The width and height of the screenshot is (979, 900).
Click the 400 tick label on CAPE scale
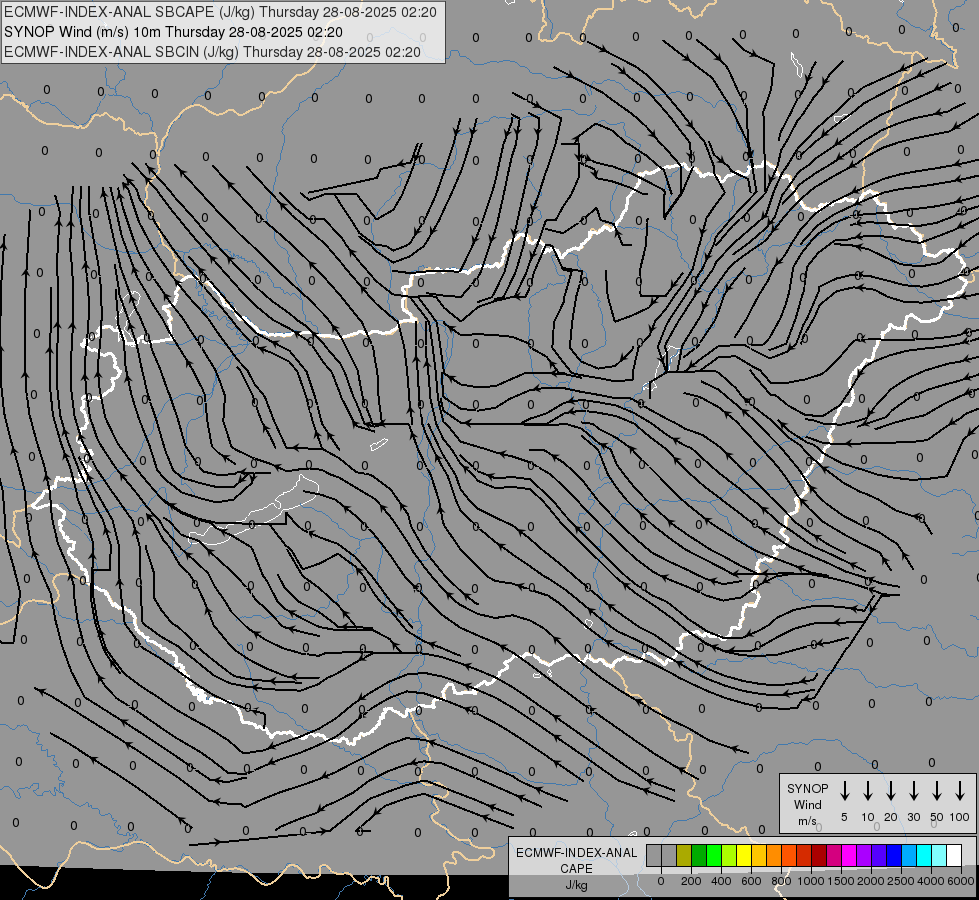coord(721,881)
